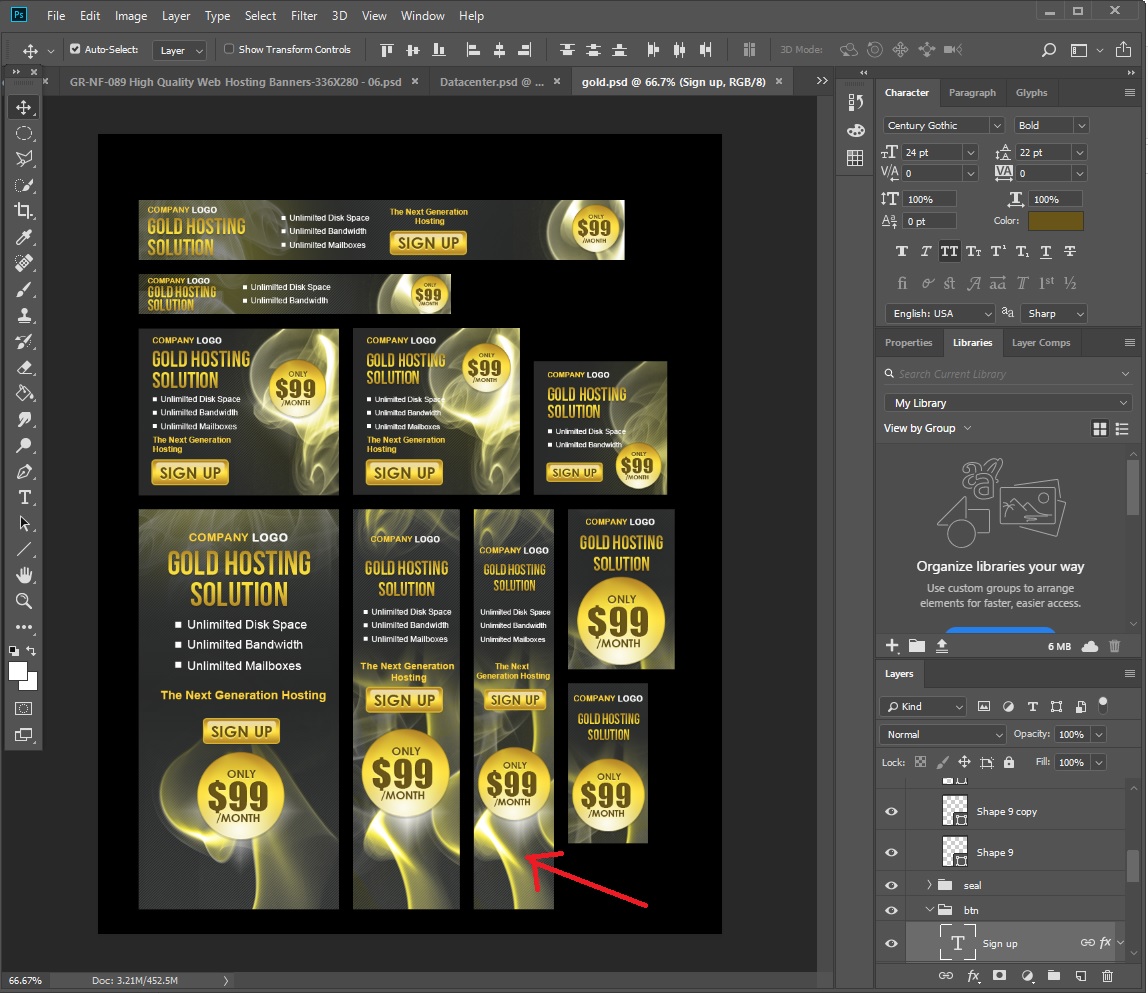Hide the Shape 9 copy layer

coord(891,811)
